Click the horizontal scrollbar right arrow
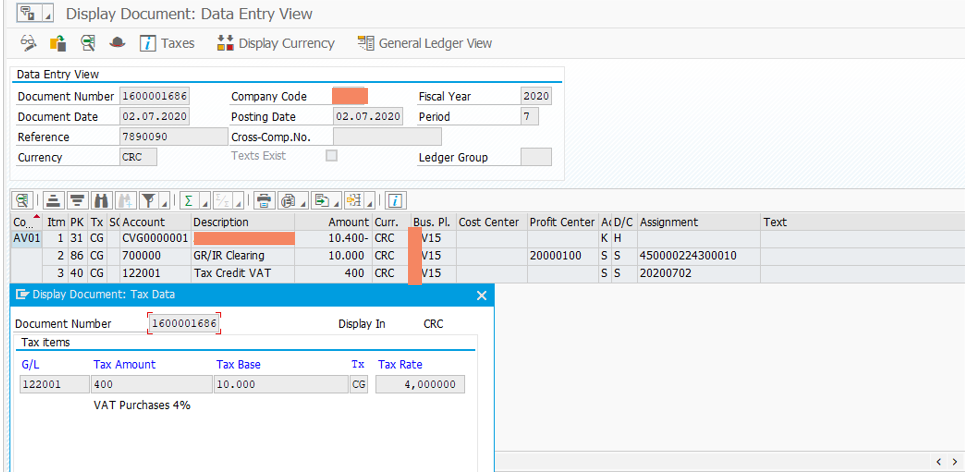This screenshot has width=965, height=473. point(955,461)
